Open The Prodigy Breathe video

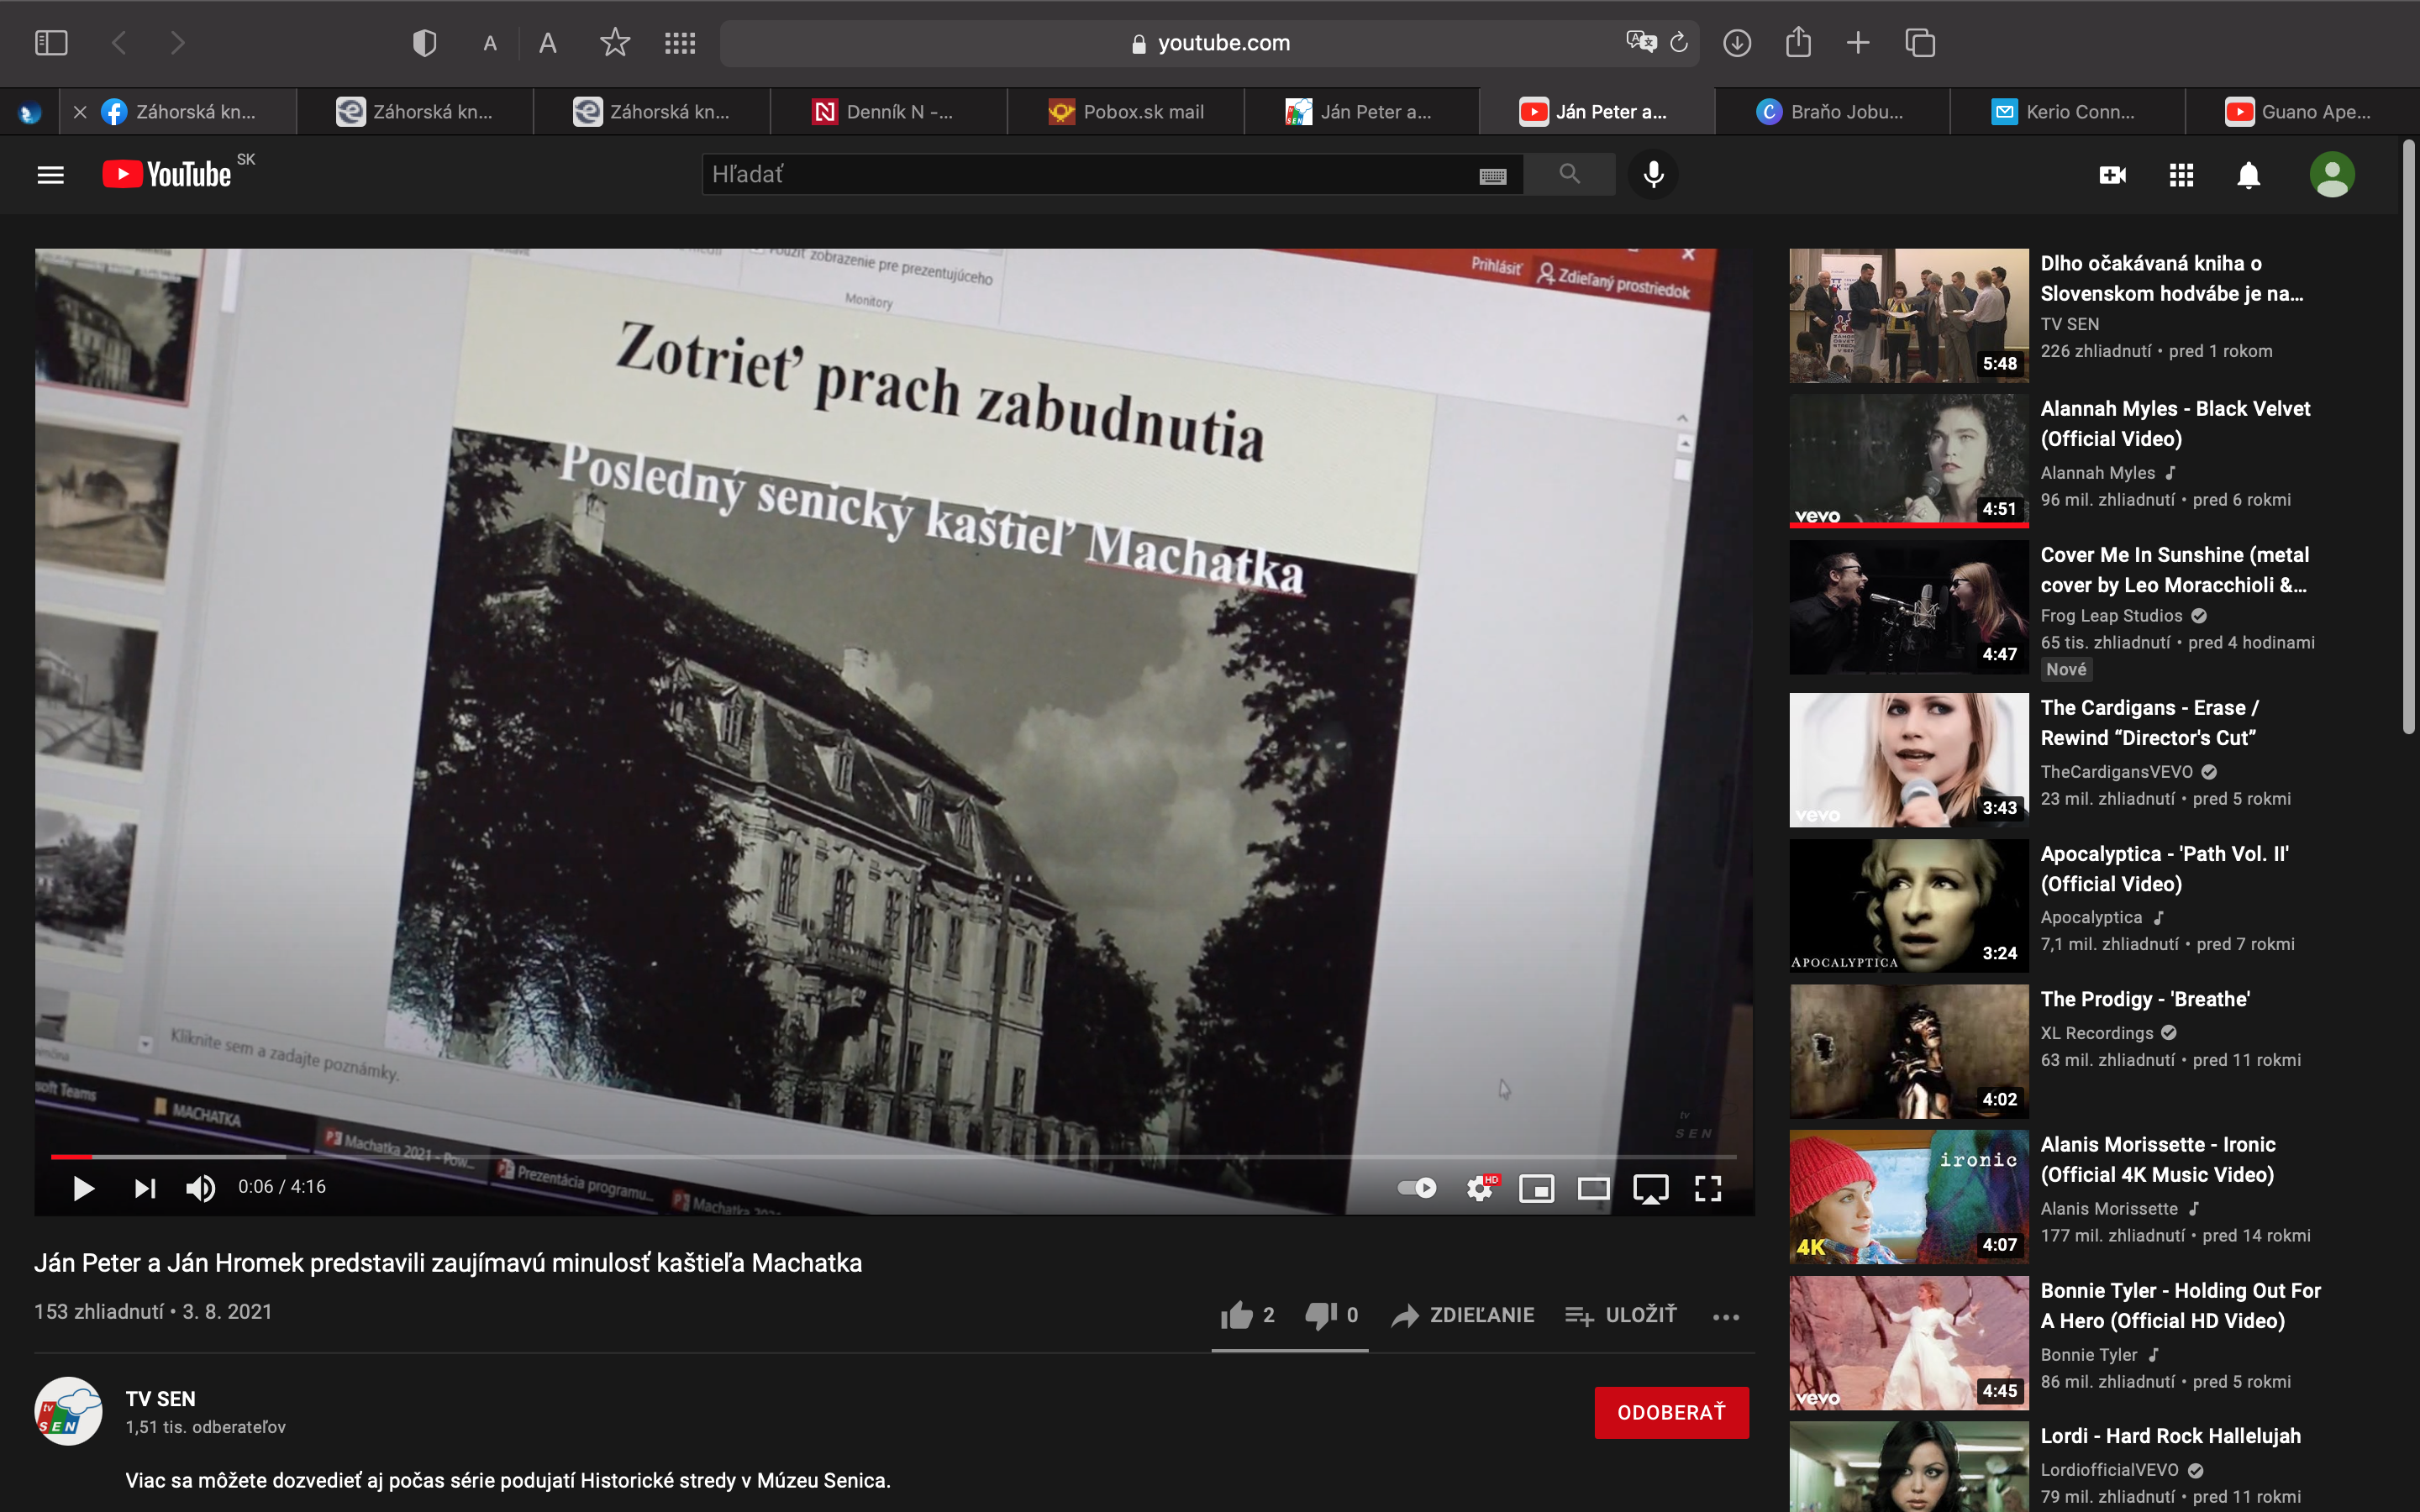click(2145, 999)
